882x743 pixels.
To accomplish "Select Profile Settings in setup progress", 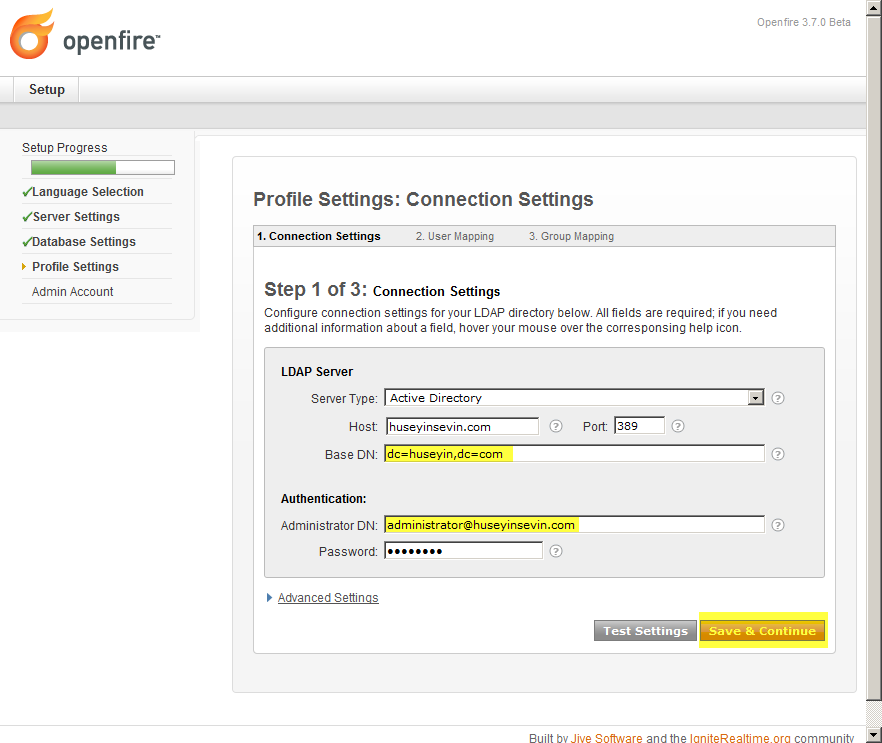I will (75, 267).
